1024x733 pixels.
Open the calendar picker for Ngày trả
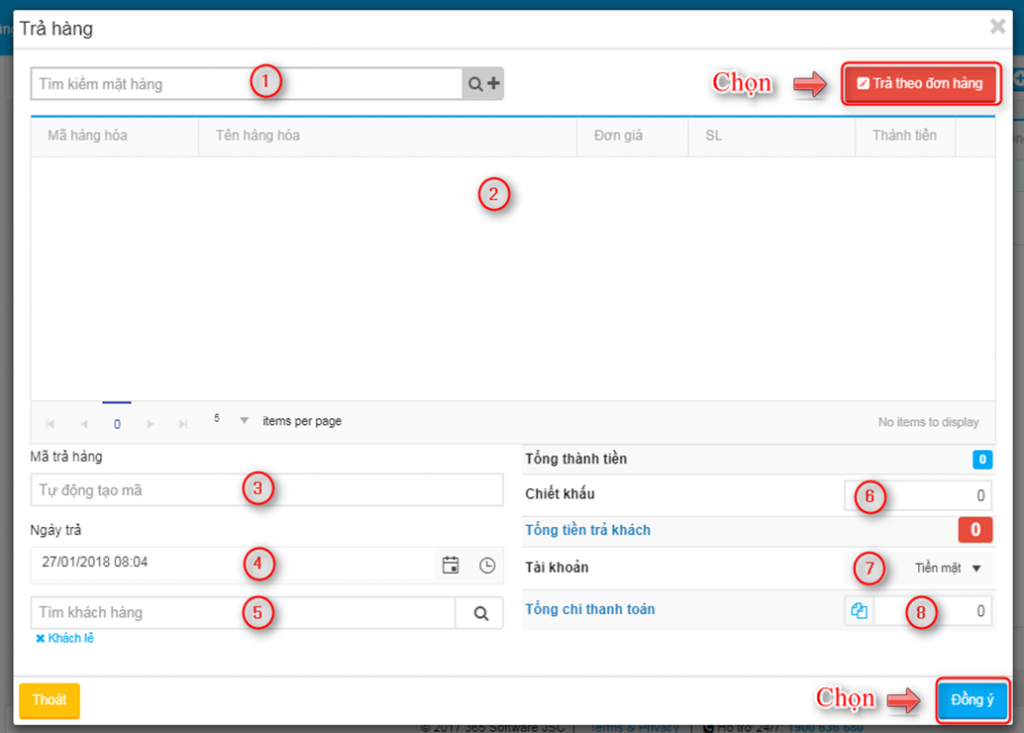click(x=451, y=565)
